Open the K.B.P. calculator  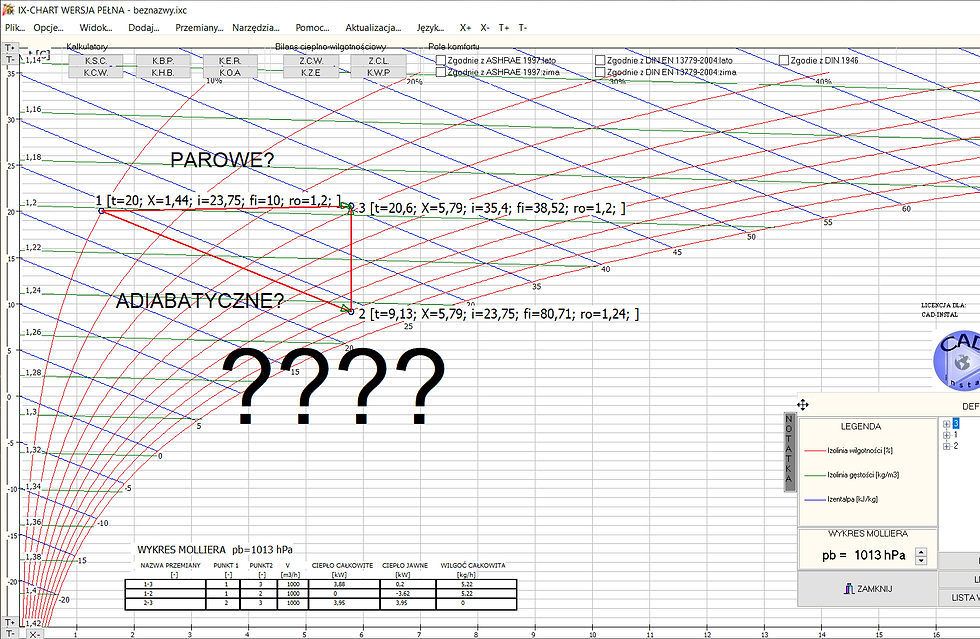click(163, 61)
